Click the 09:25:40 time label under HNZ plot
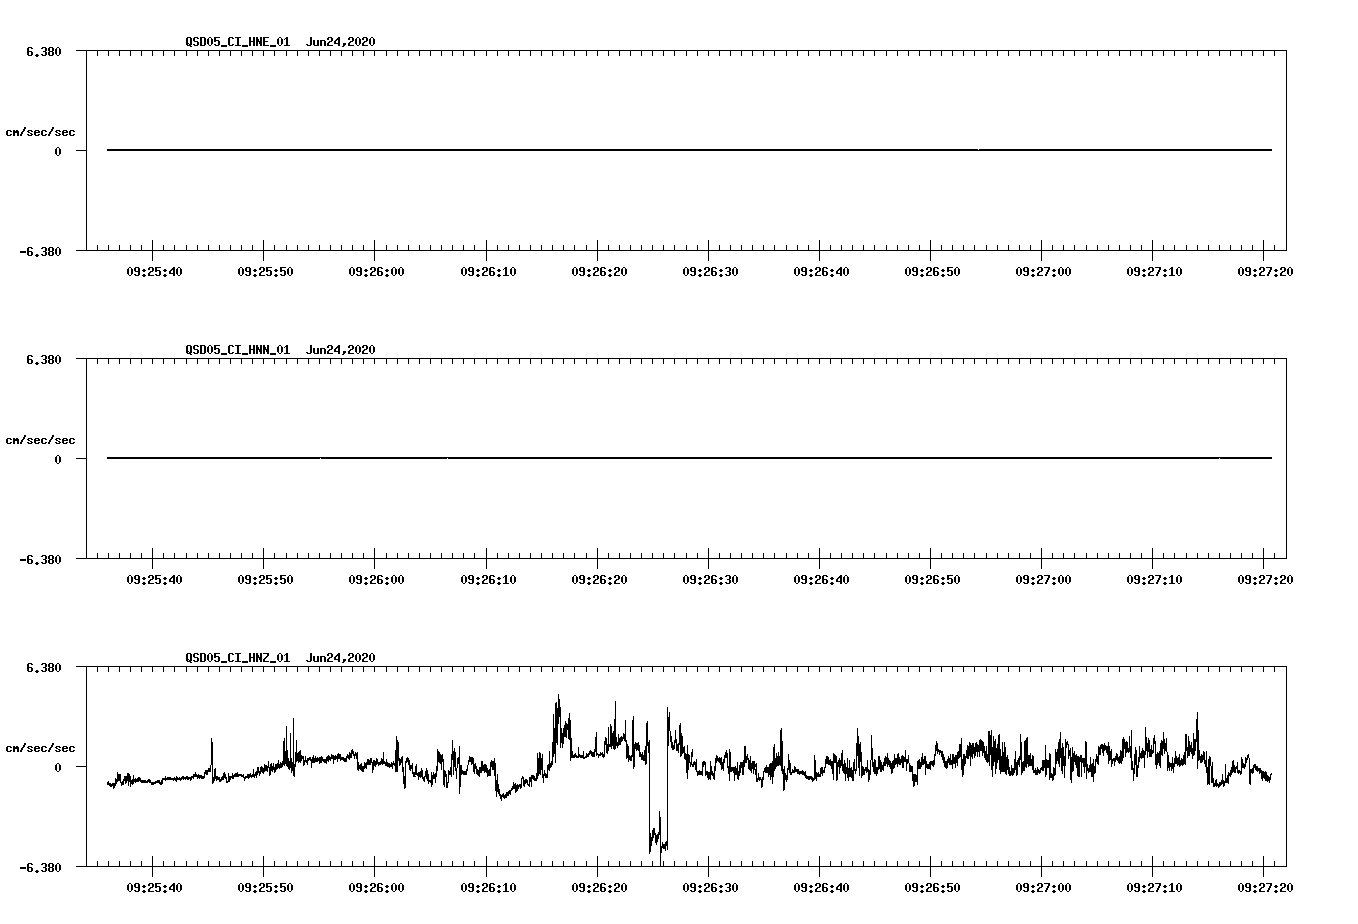1358x924 pixels. 153,887
